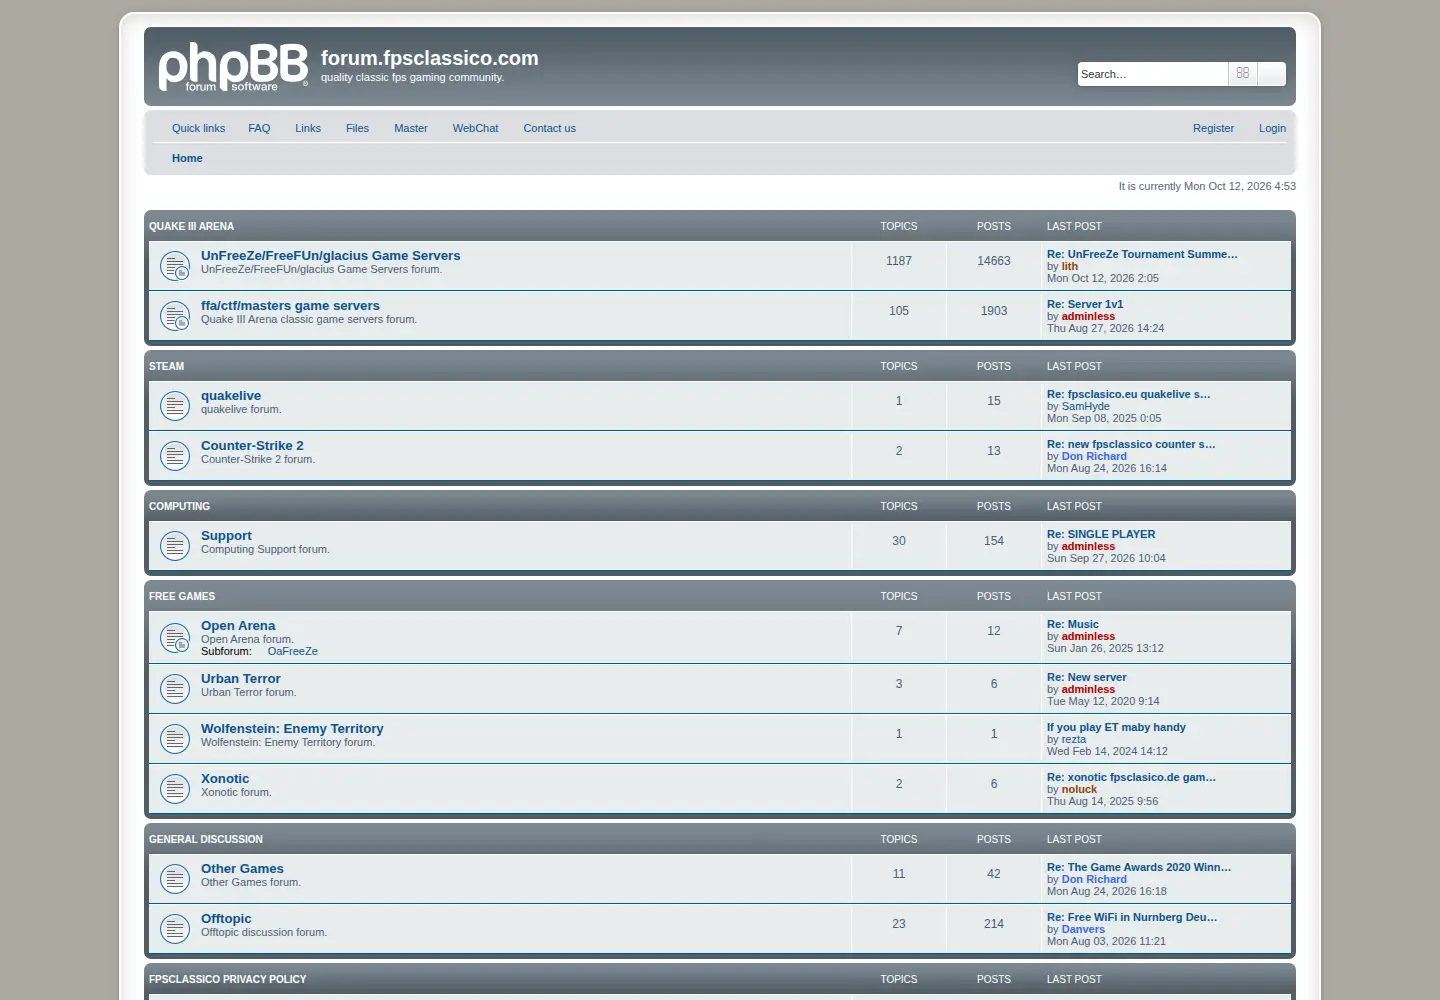The width and height of the screenshot is (1440, 1000).
Task: Go to the Home breadcrumb
Action: pos(187,158)
